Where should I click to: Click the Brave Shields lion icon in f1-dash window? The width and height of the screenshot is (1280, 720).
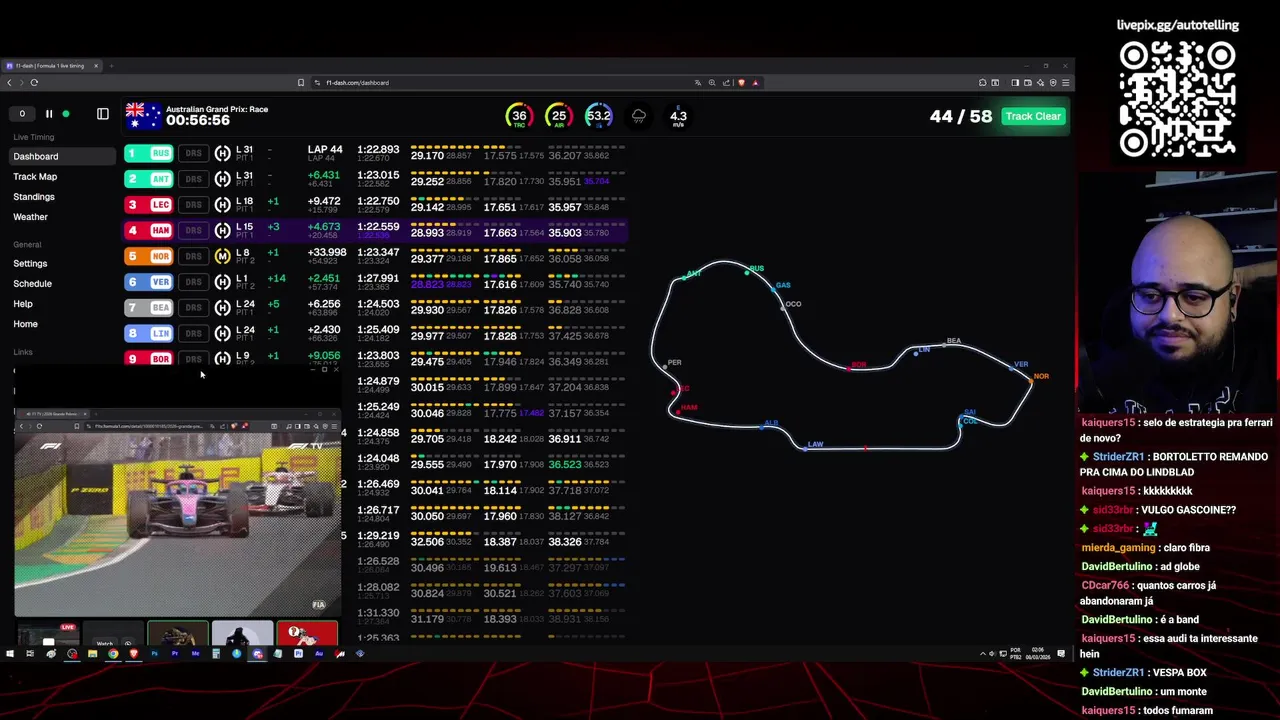741,83
